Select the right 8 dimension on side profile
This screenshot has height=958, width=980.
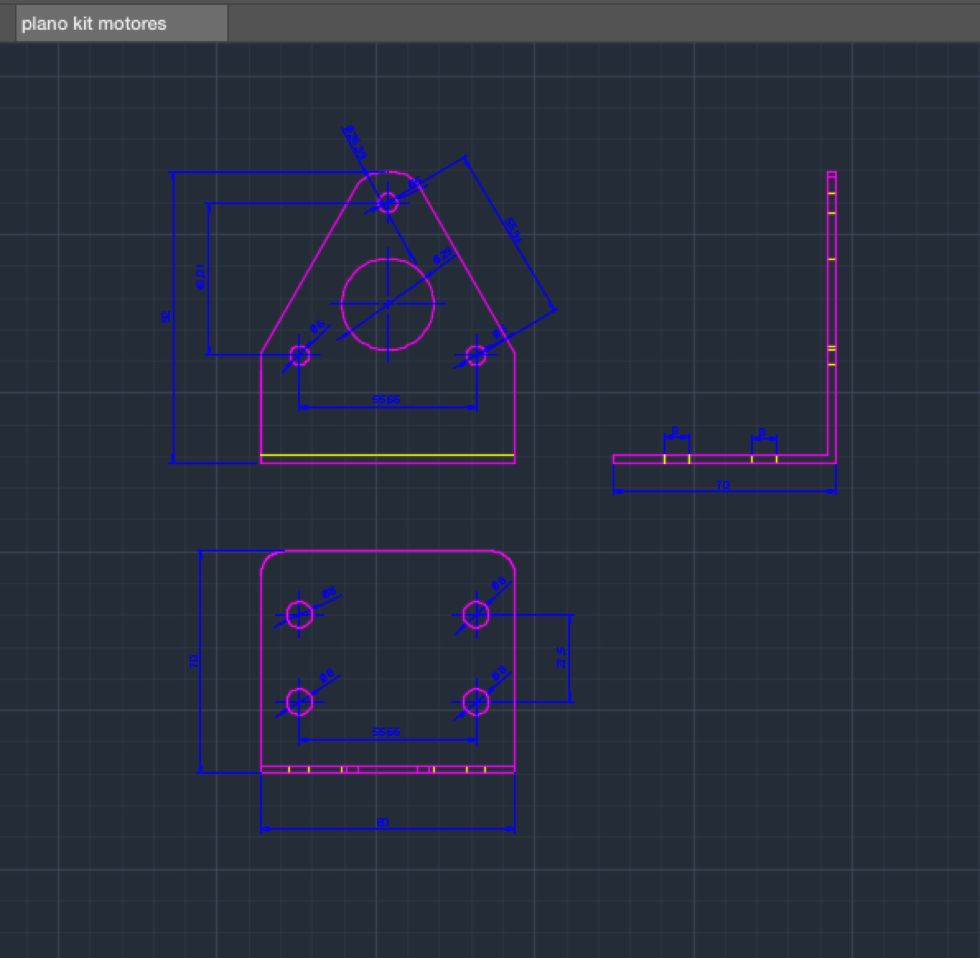point(762,432)
